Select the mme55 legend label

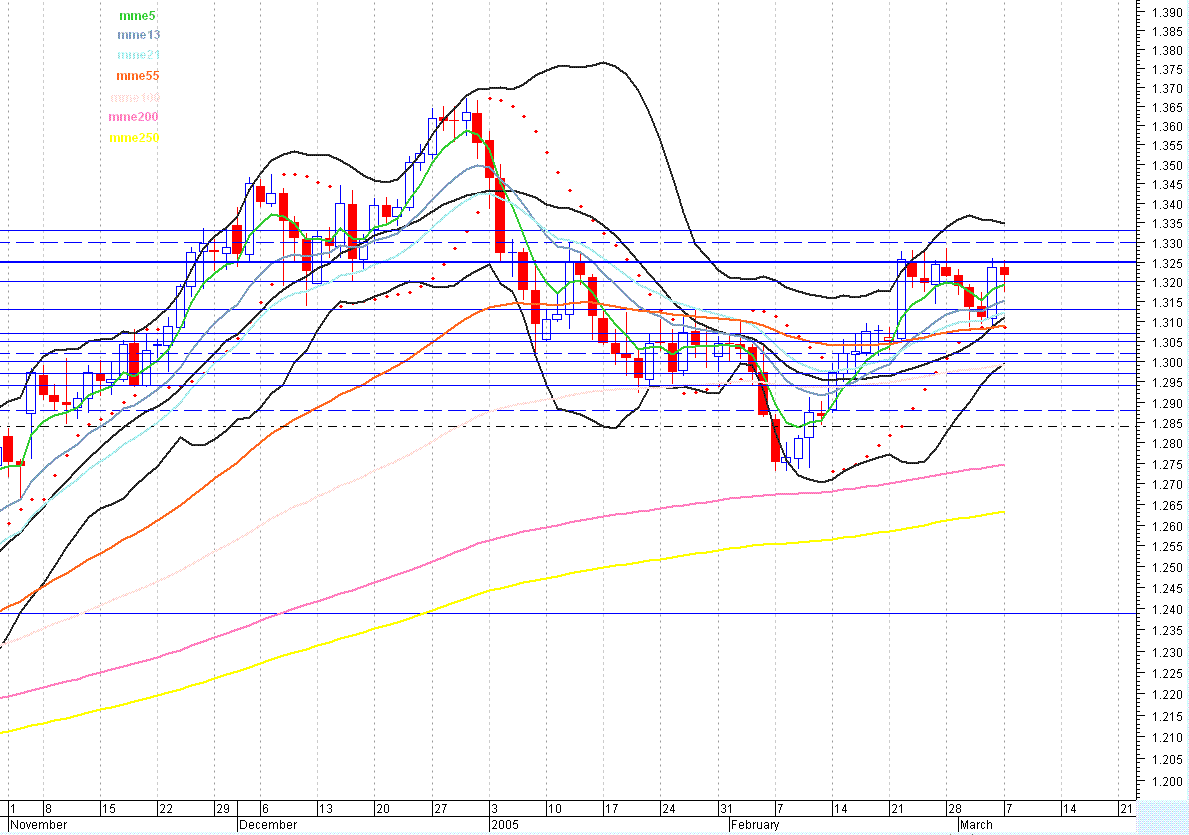pos(137,76)
